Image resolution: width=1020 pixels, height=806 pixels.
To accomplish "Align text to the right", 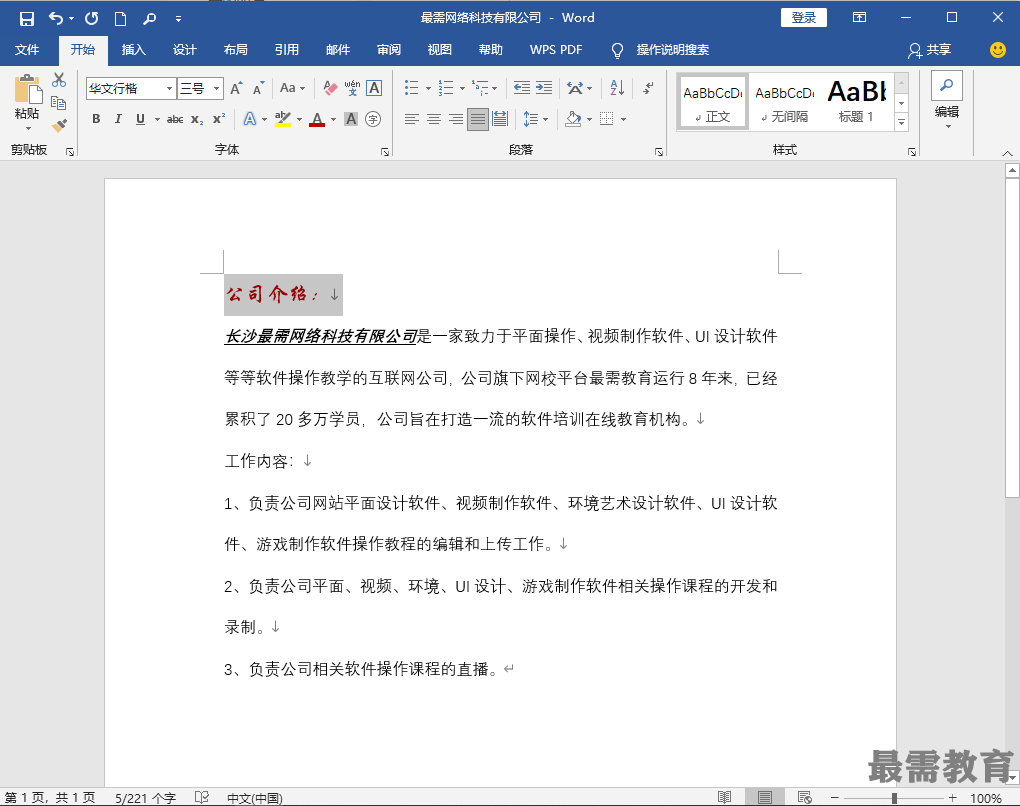I will 455,119.
